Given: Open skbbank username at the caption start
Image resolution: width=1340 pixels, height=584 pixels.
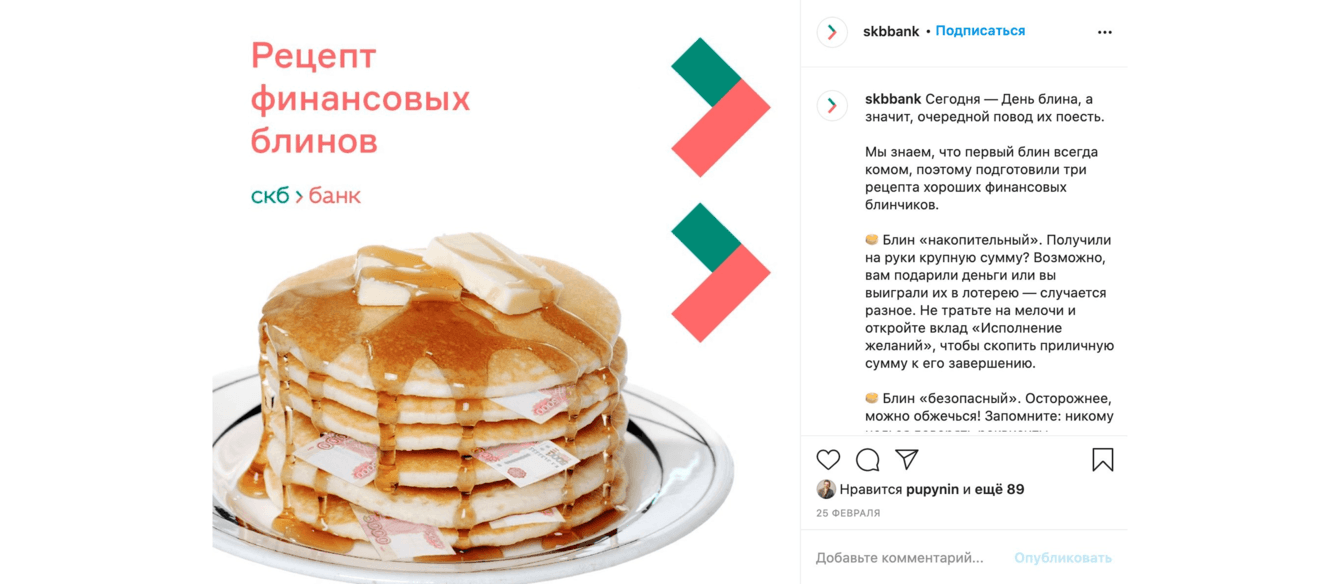Looking at the screenshot, I should (893, 99).
